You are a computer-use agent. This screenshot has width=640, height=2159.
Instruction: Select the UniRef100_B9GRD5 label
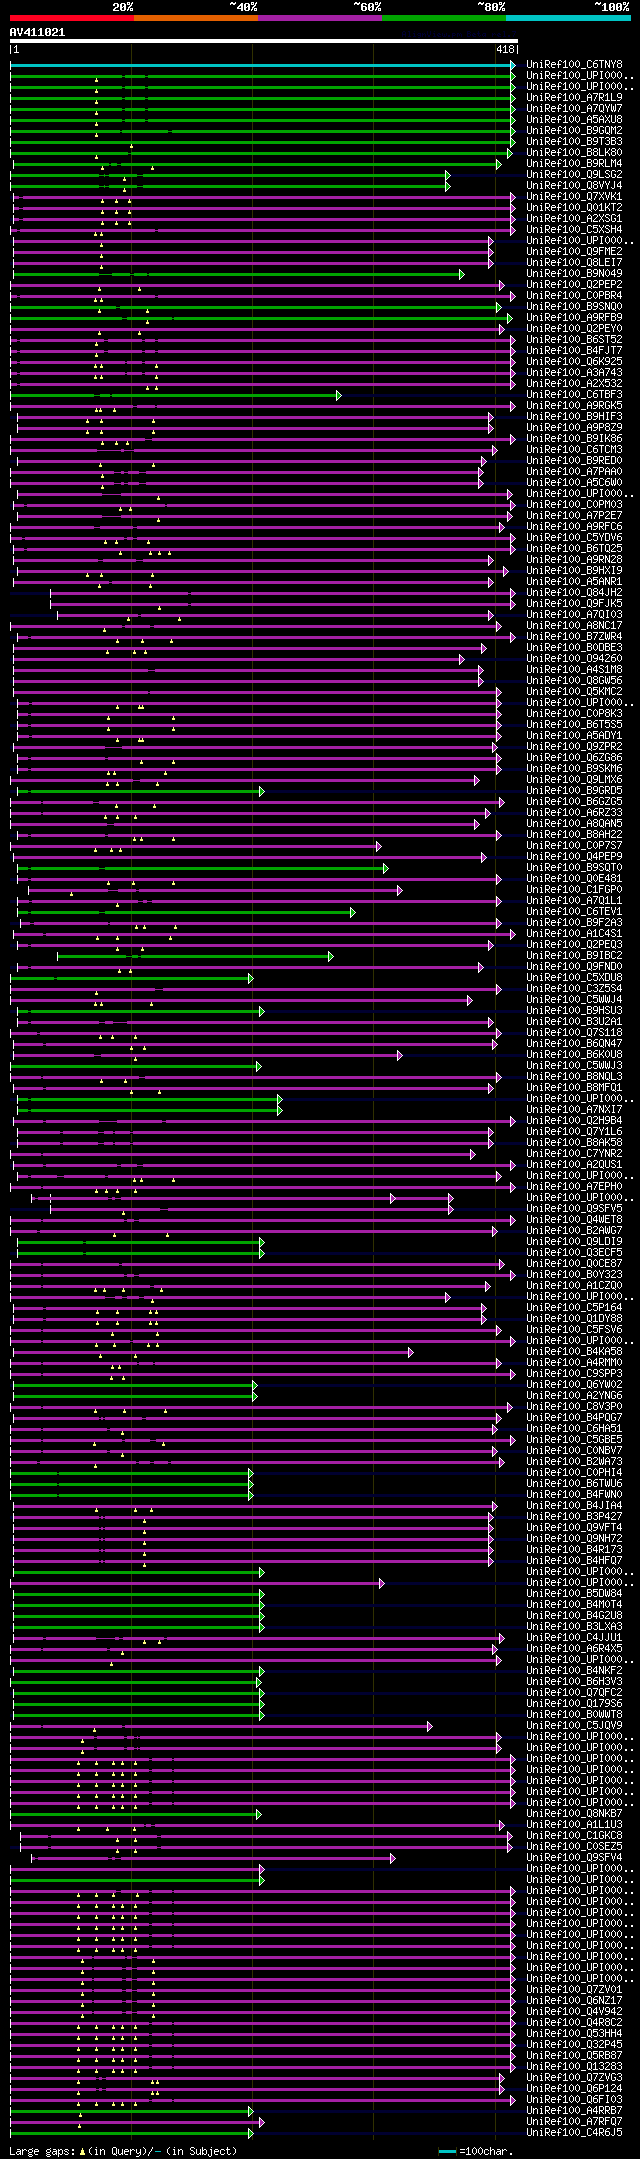click(x=574, y=791)
